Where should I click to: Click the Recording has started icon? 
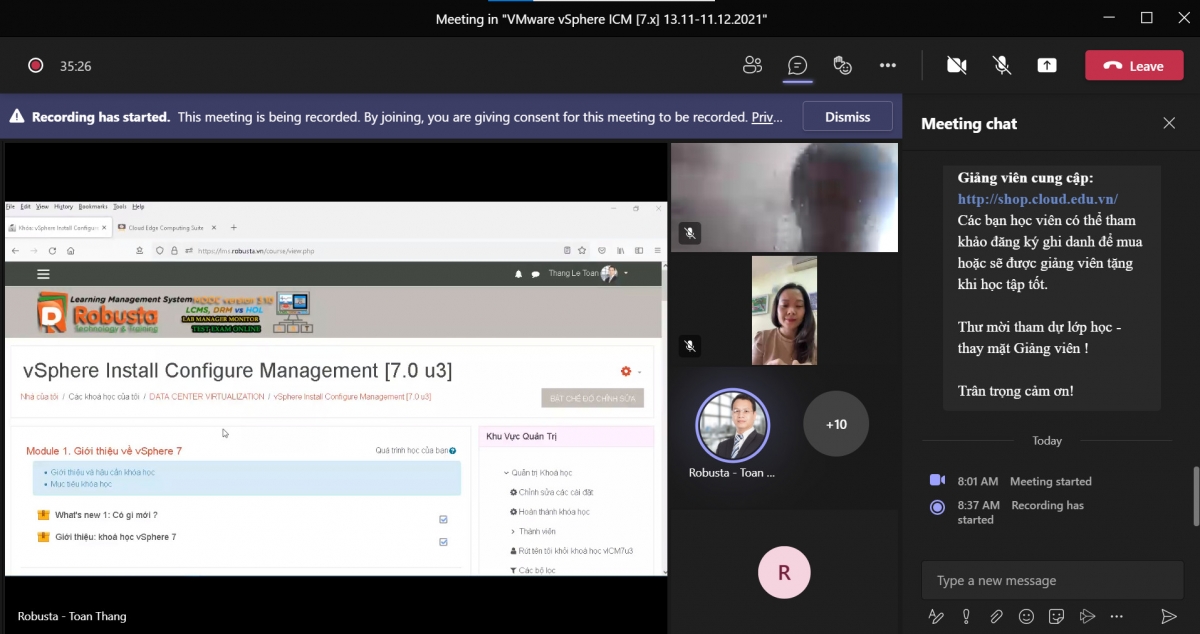pos(937,506)
